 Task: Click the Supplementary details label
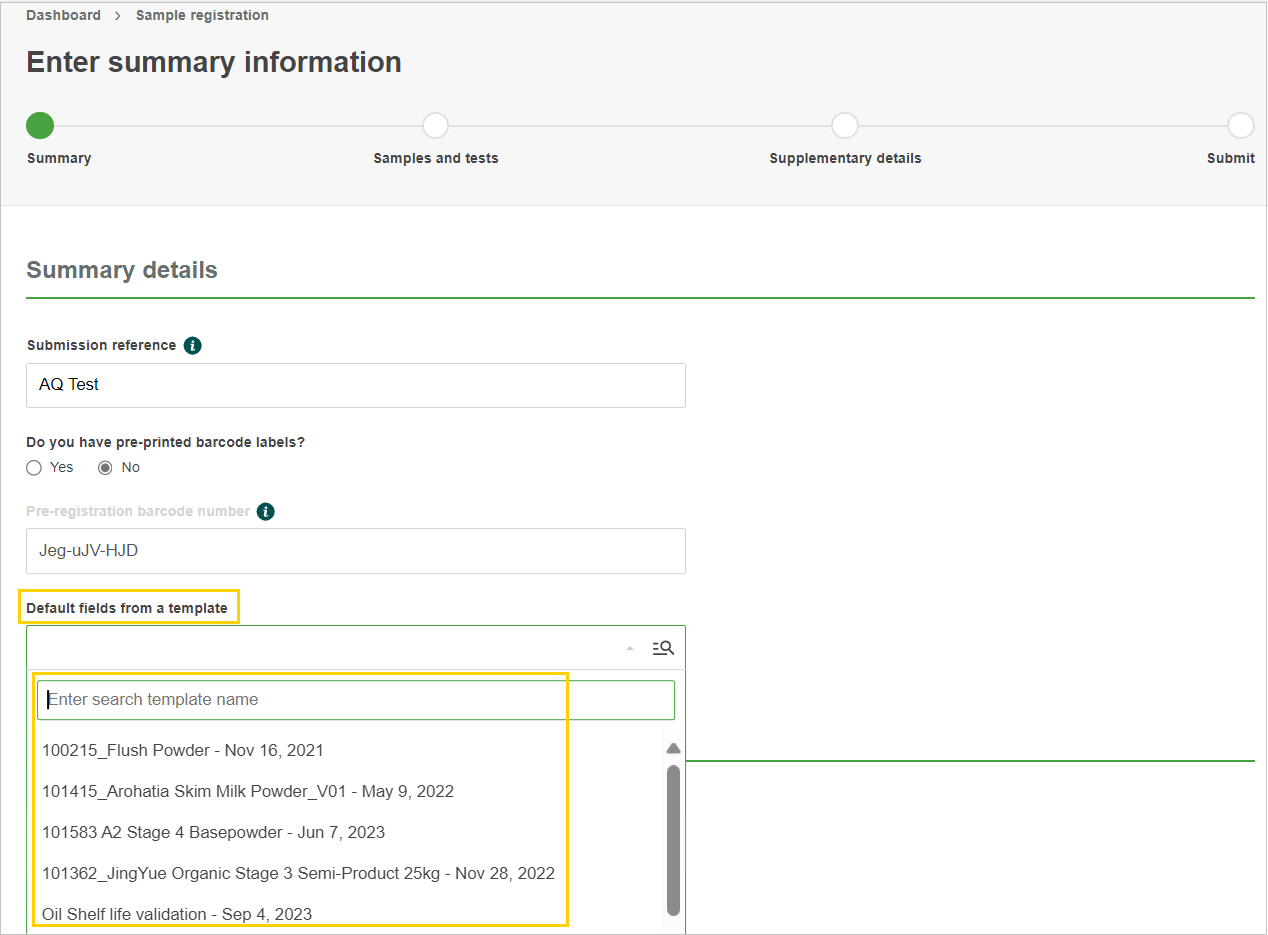pos(845,158)
